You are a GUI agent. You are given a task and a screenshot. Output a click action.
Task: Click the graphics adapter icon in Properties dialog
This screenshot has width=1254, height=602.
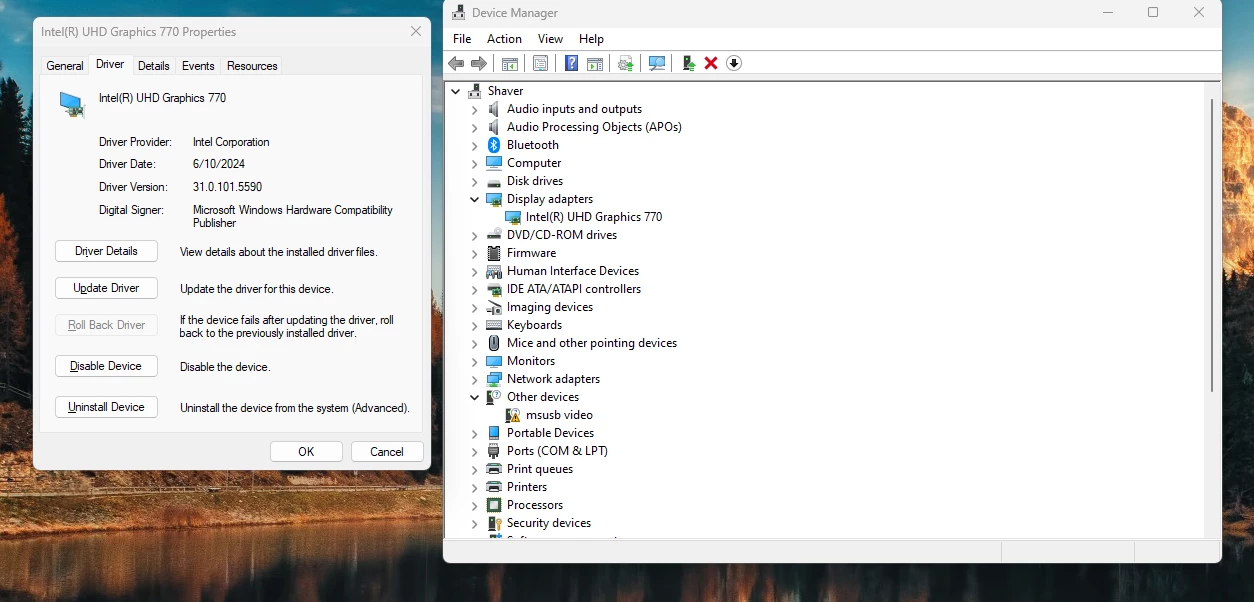point(72,104)
